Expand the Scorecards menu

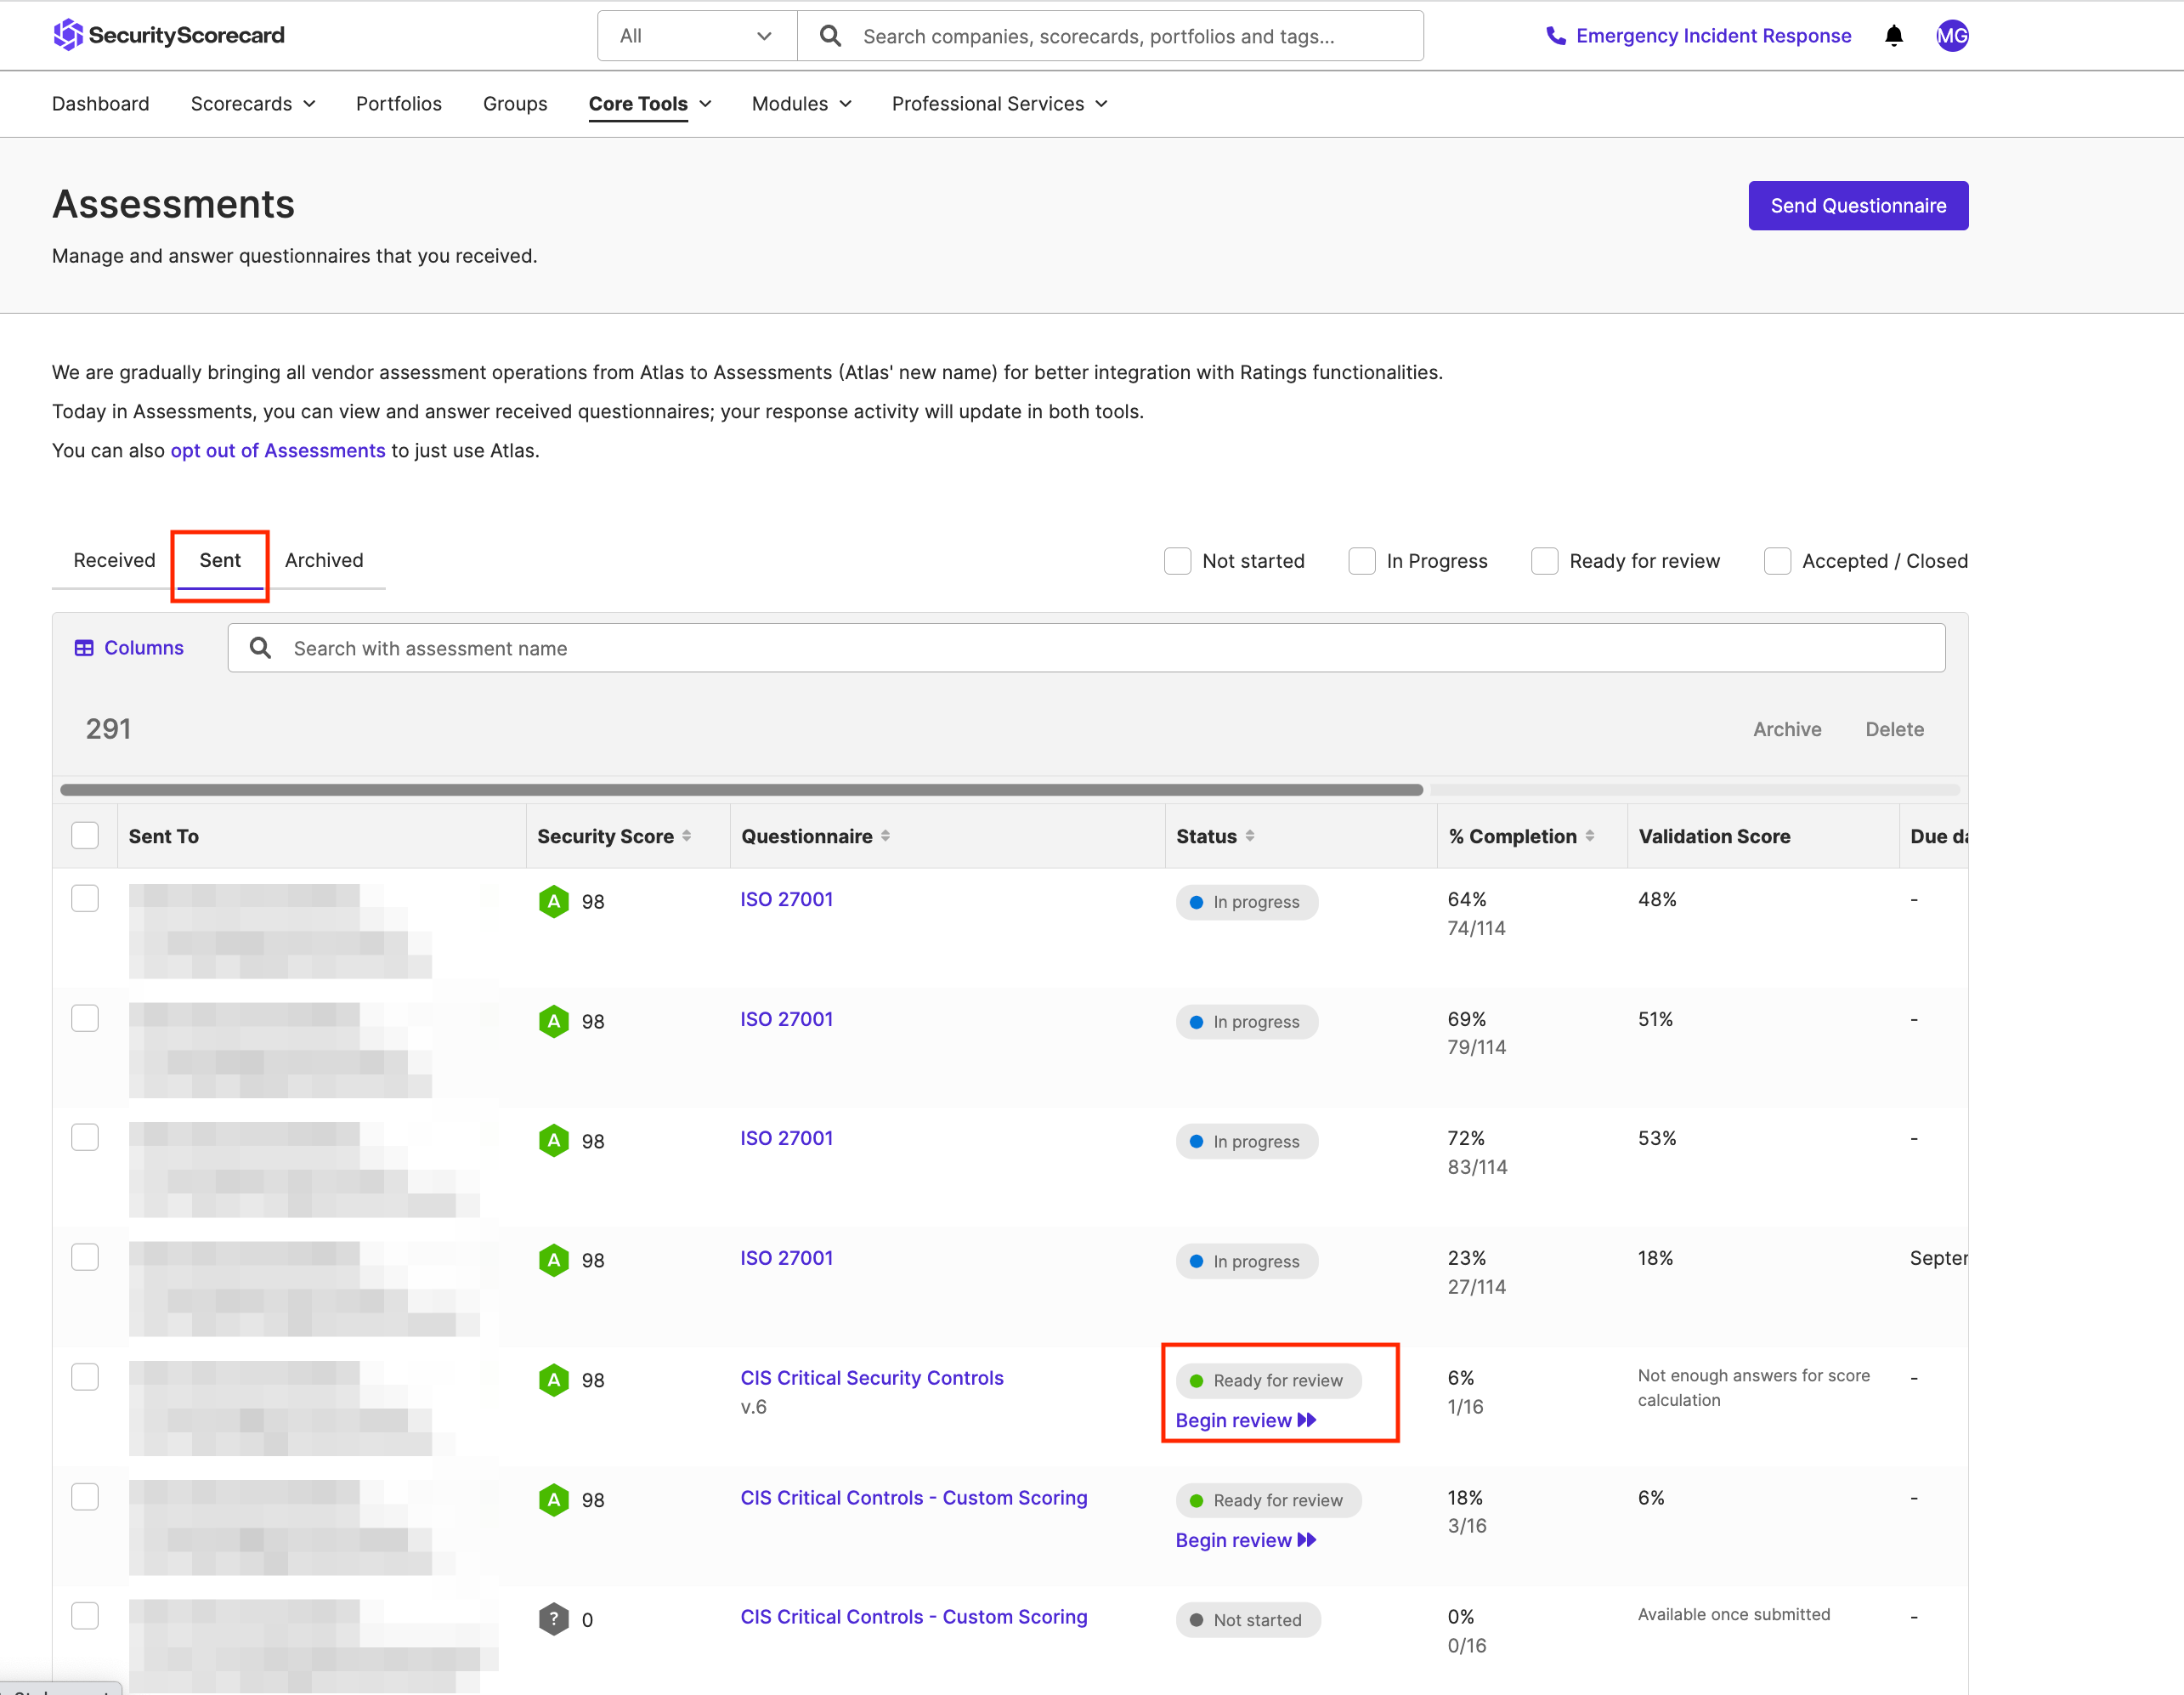coord(253,104)
